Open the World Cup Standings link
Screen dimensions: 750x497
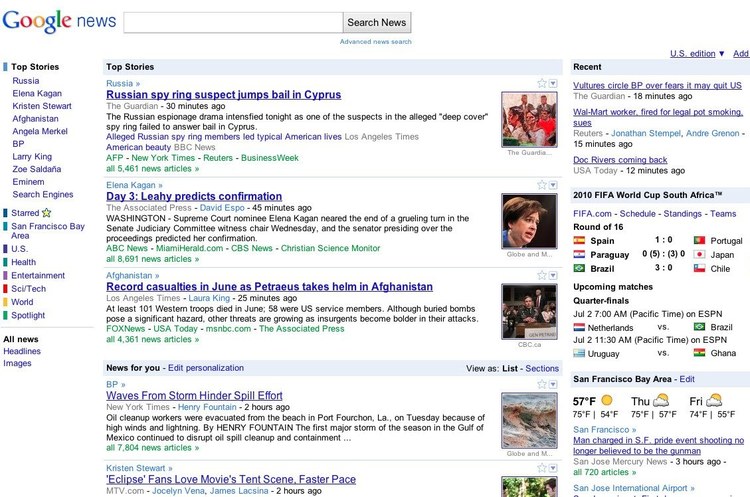click(x=682, y=213)
